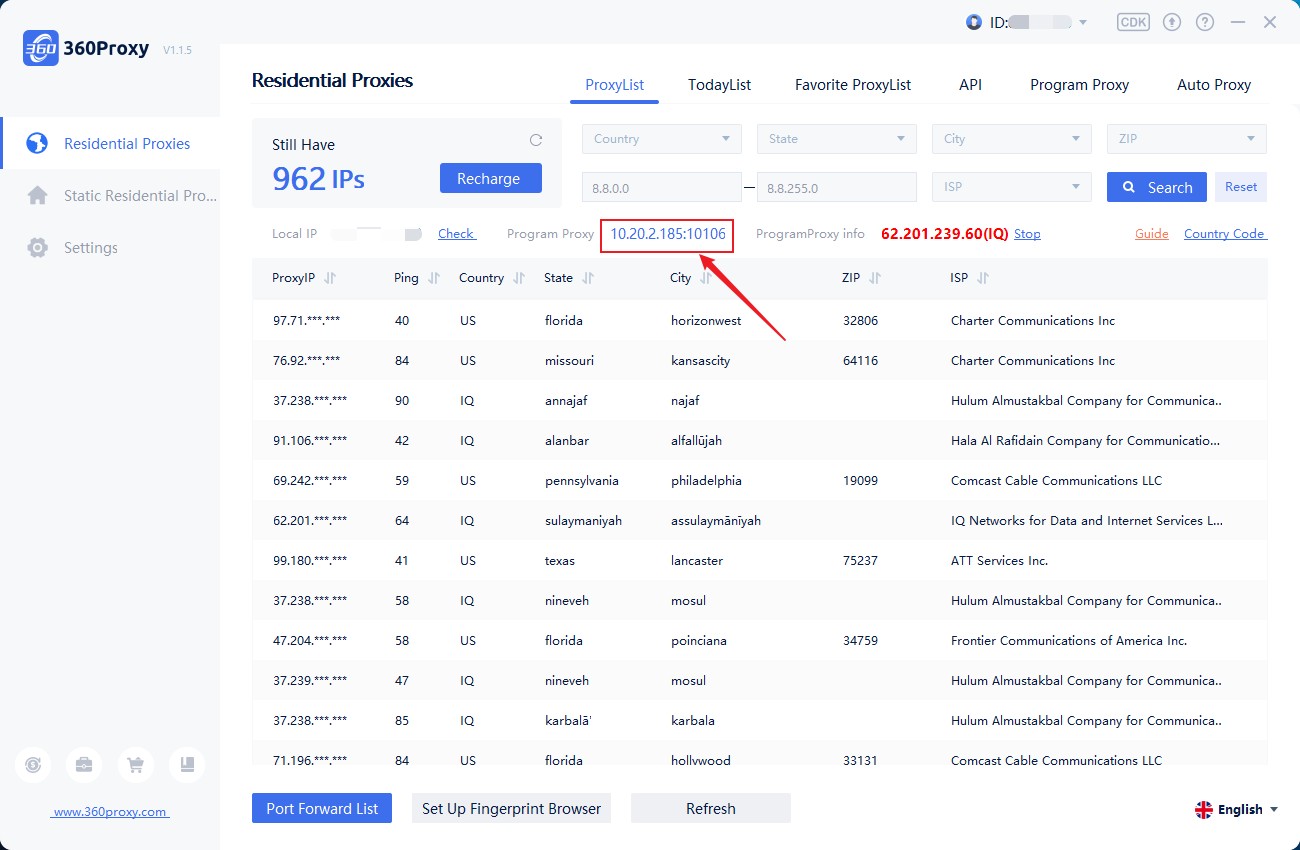Click the Stop link for ProgramProxy

[x=1027, y=233]
